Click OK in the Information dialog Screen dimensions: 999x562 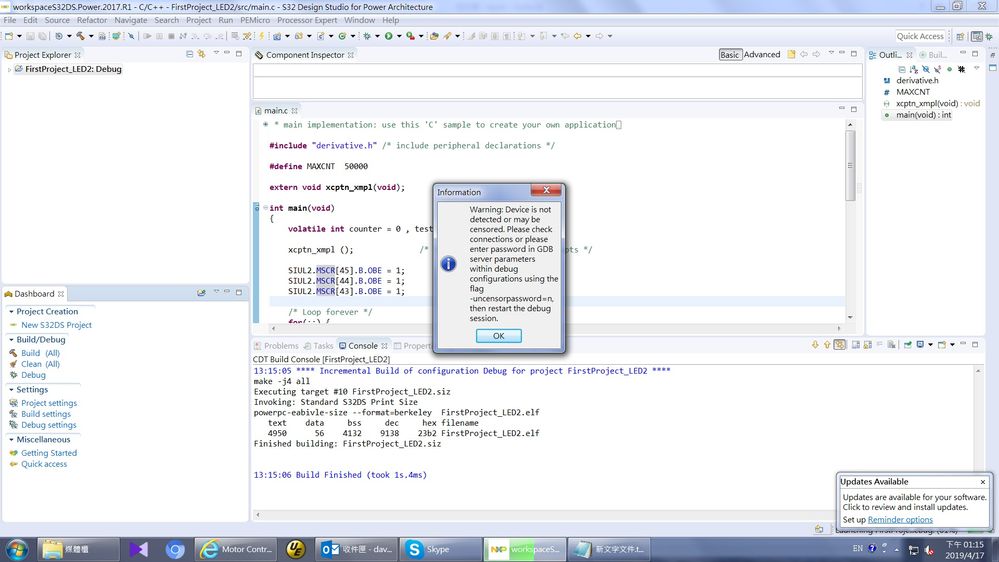pyautogui.click(x=499, y=336)
